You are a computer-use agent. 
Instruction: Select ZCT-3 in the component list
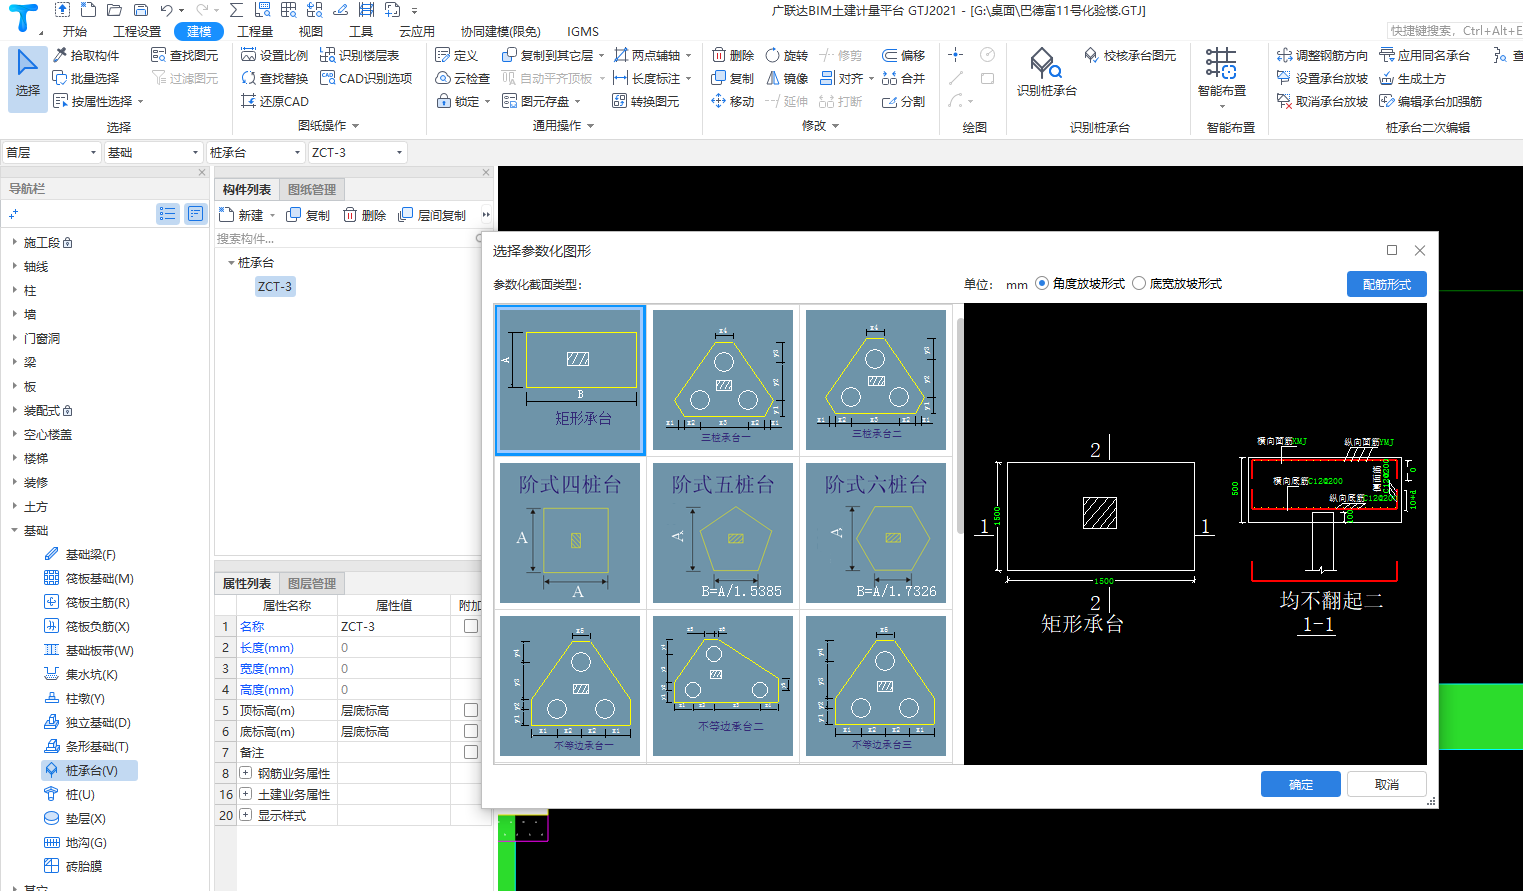pyautogui.click(x=275, y=287)
